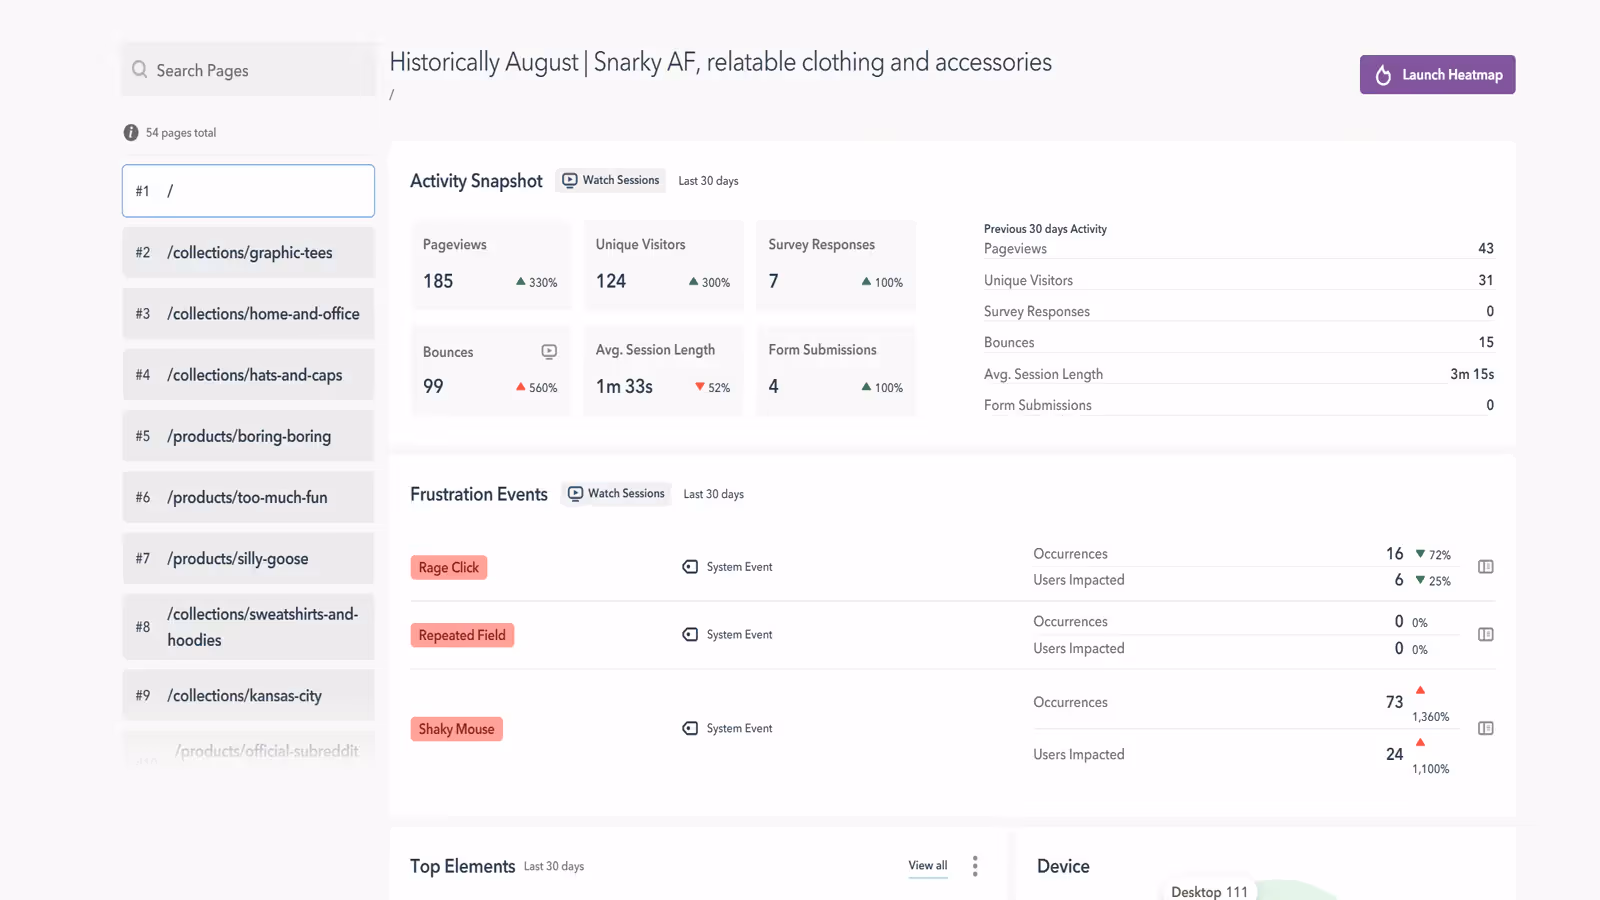Select page #1 root path
Viewport: 1600px width, 900px height.
(x=248, y=191)
